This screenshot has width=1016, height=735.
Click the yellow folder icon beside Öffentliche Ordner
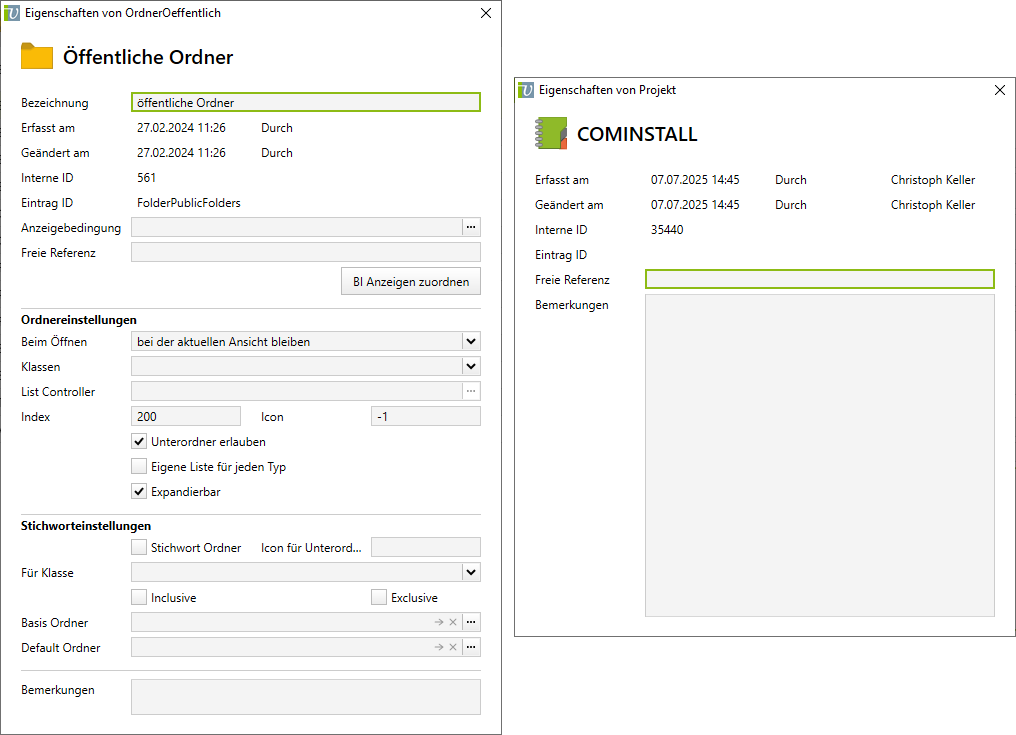pyautogui.click(x=37, y=57)
